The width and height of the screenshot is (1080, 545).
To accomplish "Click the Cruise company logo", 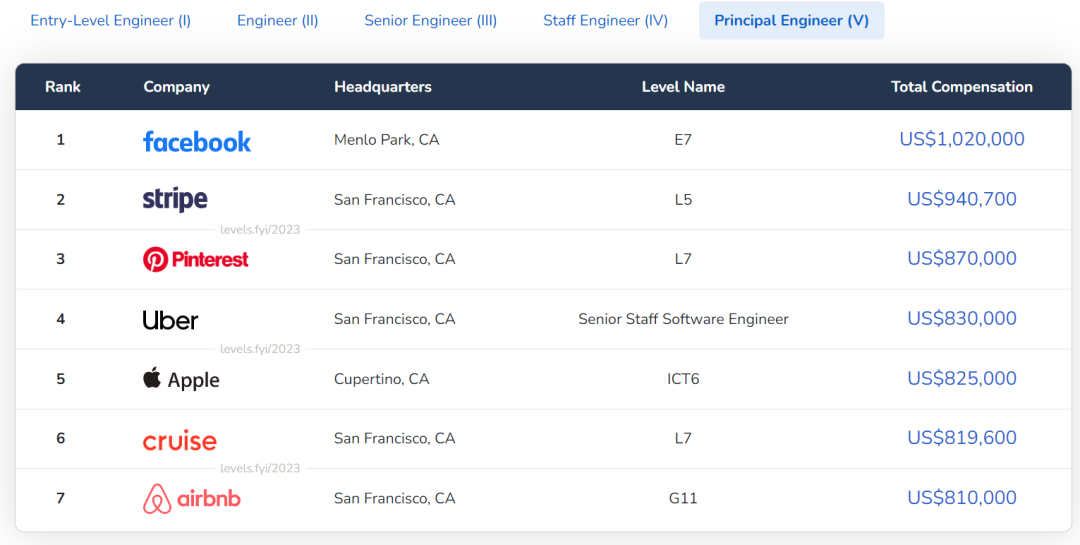I will point(180,440).
